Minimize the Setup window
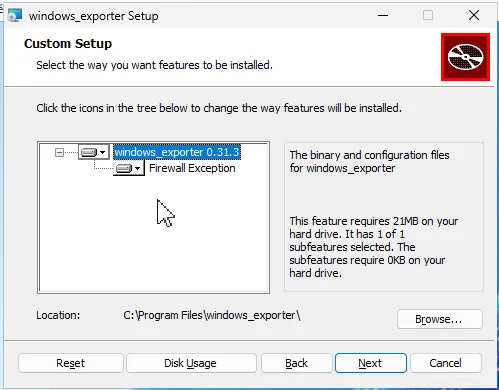The height and width of the screenshot is (390, 499). pos(383,15)
